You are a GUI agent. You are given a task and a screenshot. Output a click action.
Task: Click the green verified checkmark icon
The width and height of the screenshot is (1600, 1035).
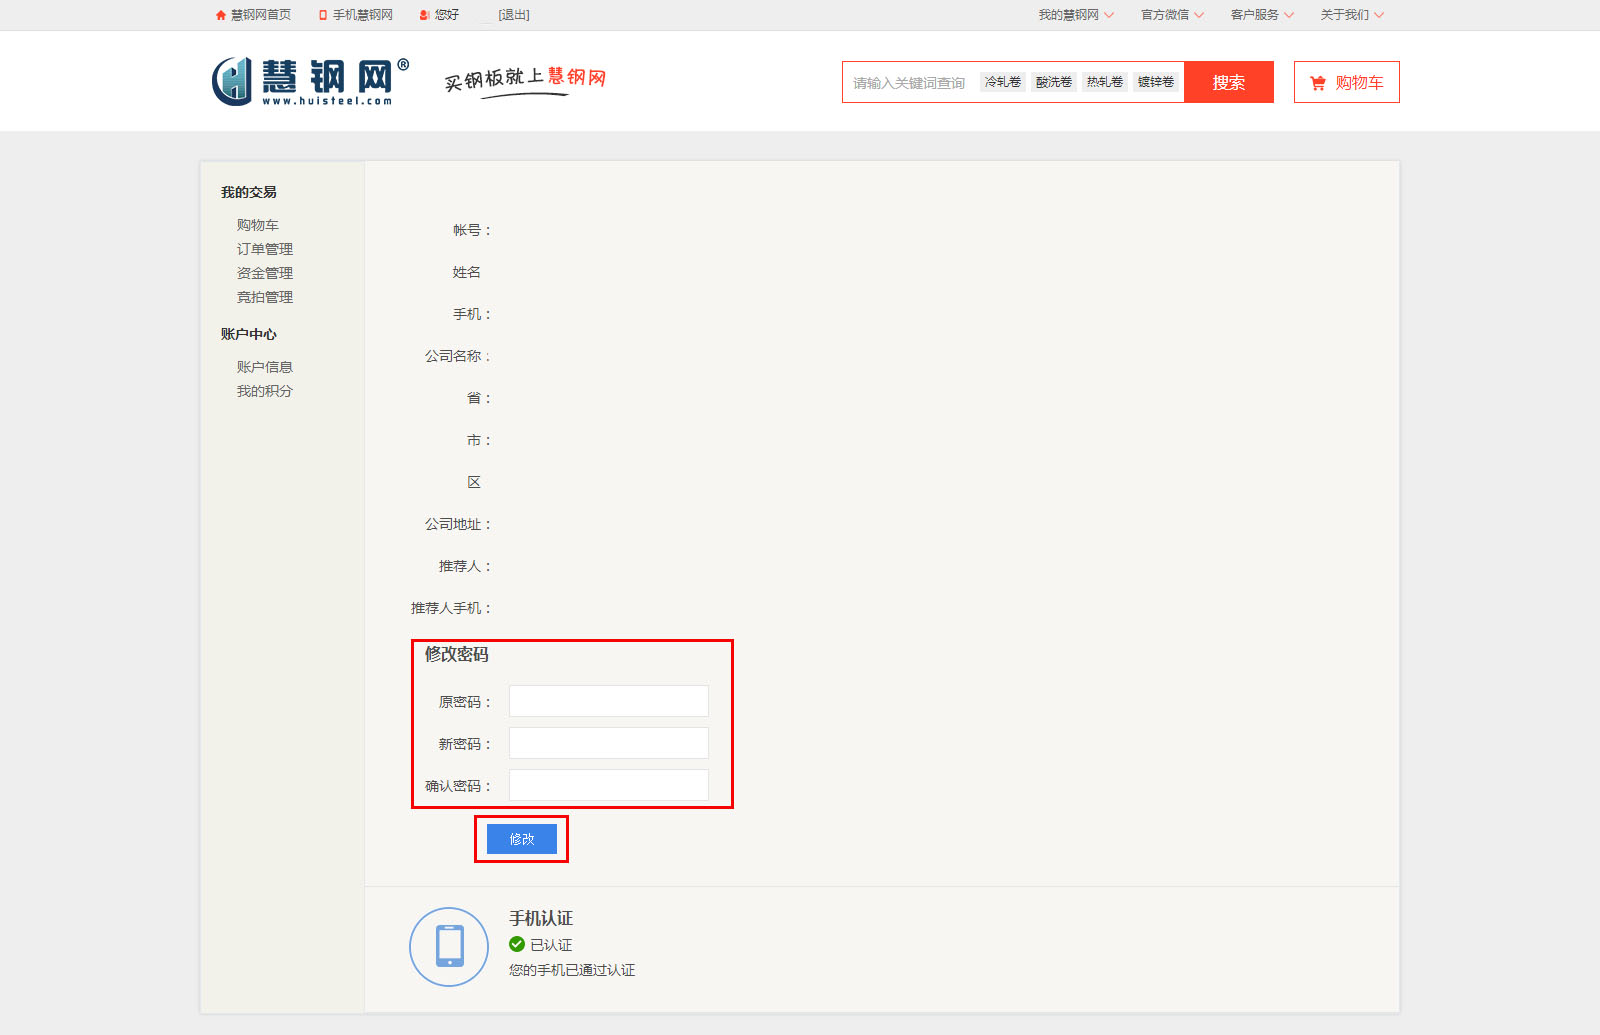517,944
